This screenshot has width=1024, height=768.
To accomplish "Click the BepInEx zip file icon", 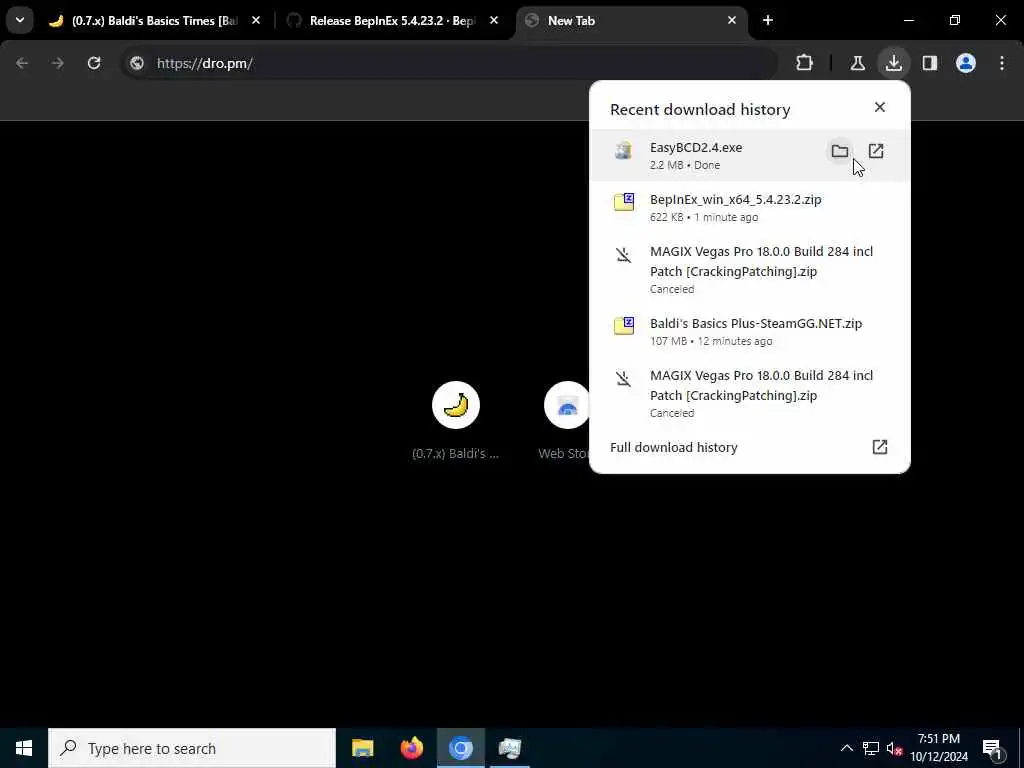I will pos(624,202).
